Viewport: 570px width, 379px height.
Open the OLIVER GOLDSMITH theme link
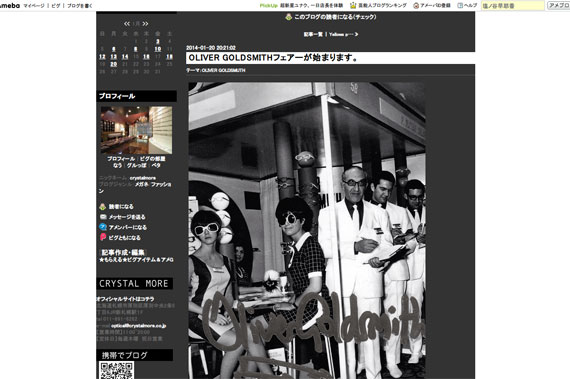[x=223, y=70]
